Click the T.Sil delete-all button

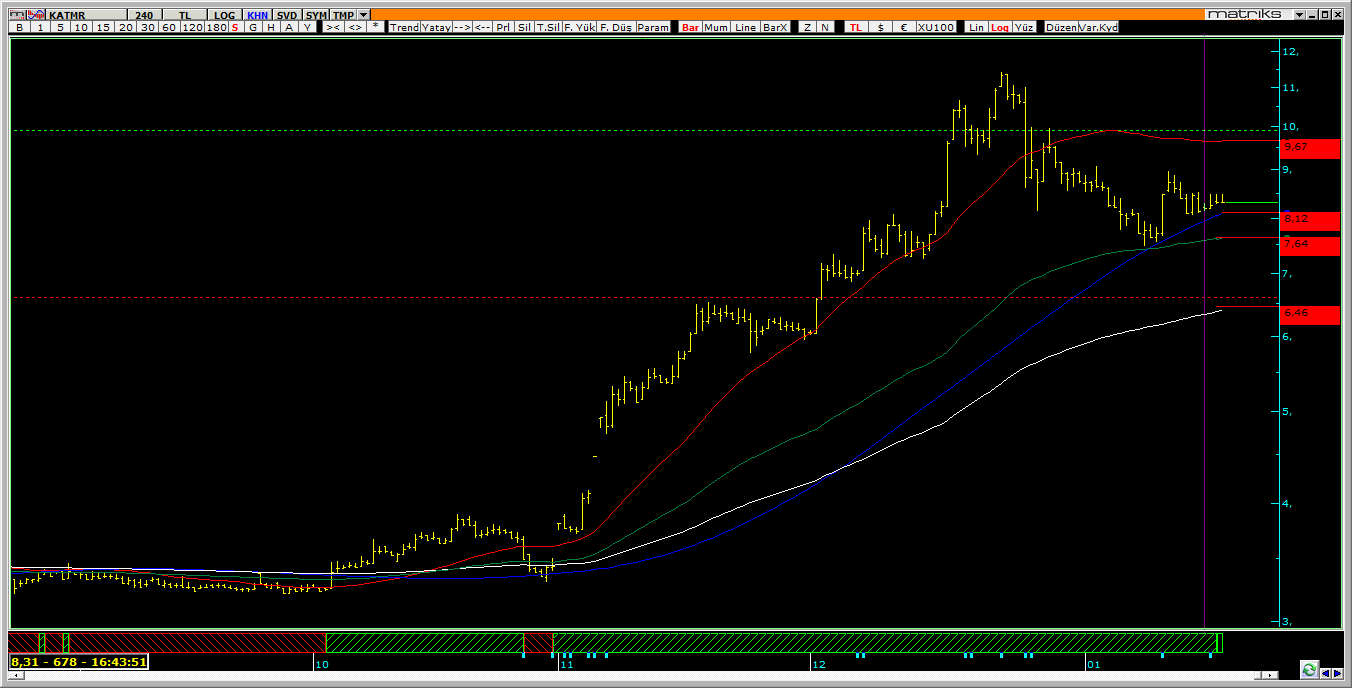click(548, 28)
